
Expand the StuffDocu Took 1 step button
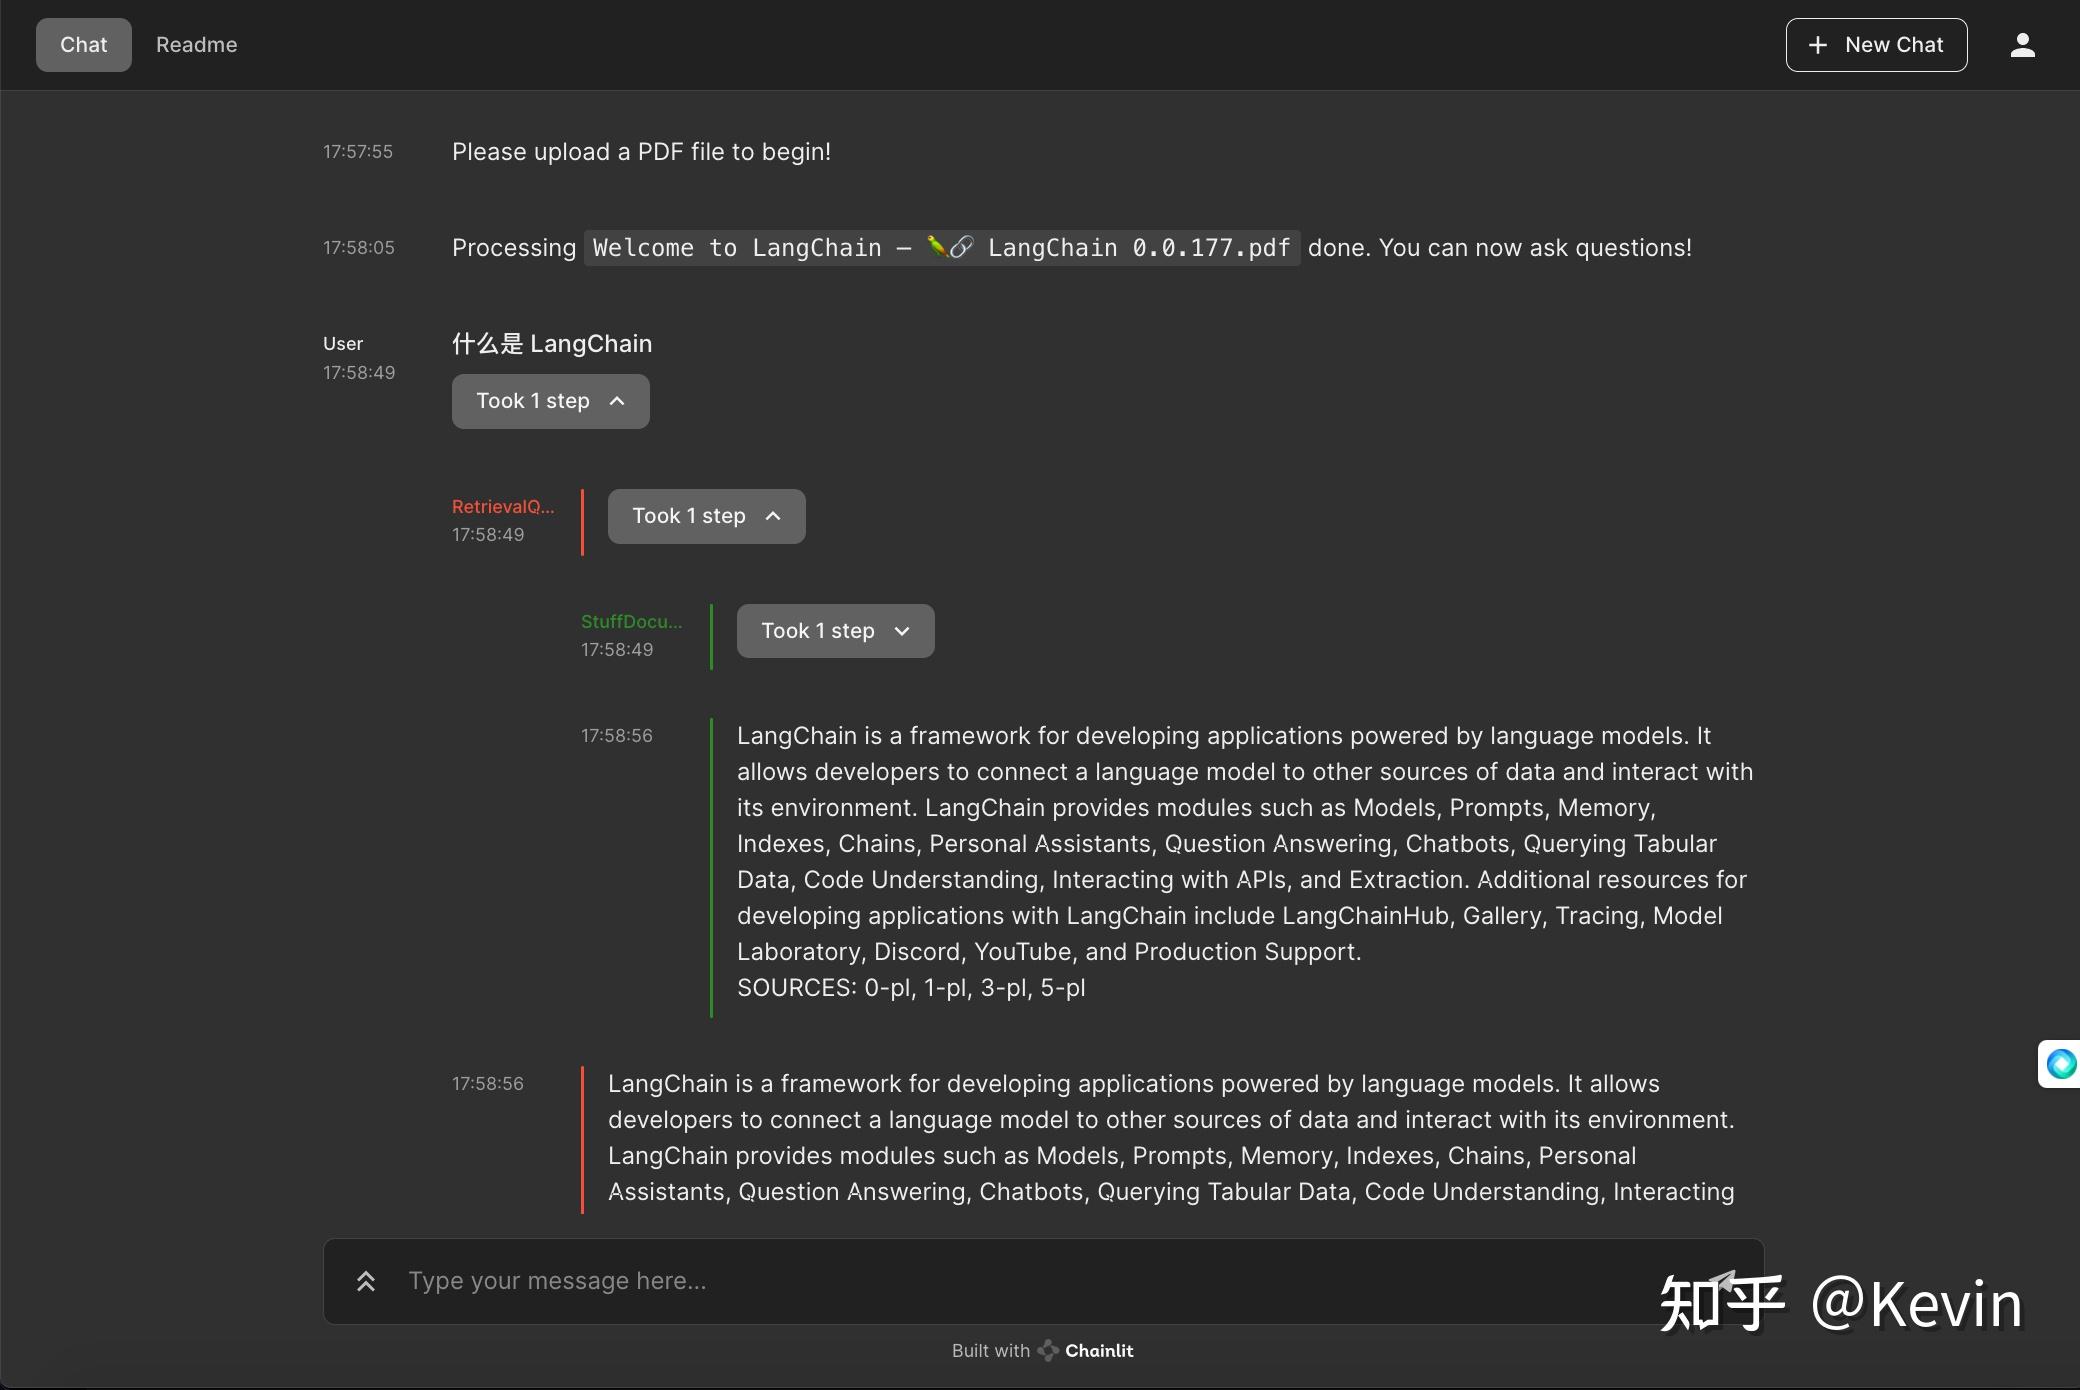click(835, 631)
